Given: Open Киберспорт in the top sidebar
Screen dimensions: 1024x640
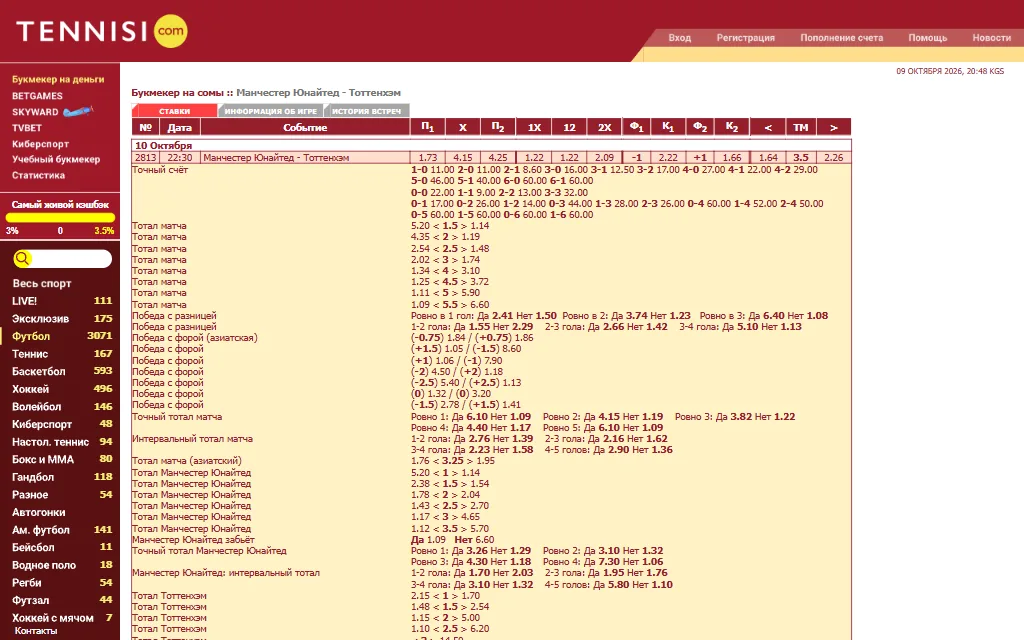Looking at the screenshot, I should tap(40, 144).
